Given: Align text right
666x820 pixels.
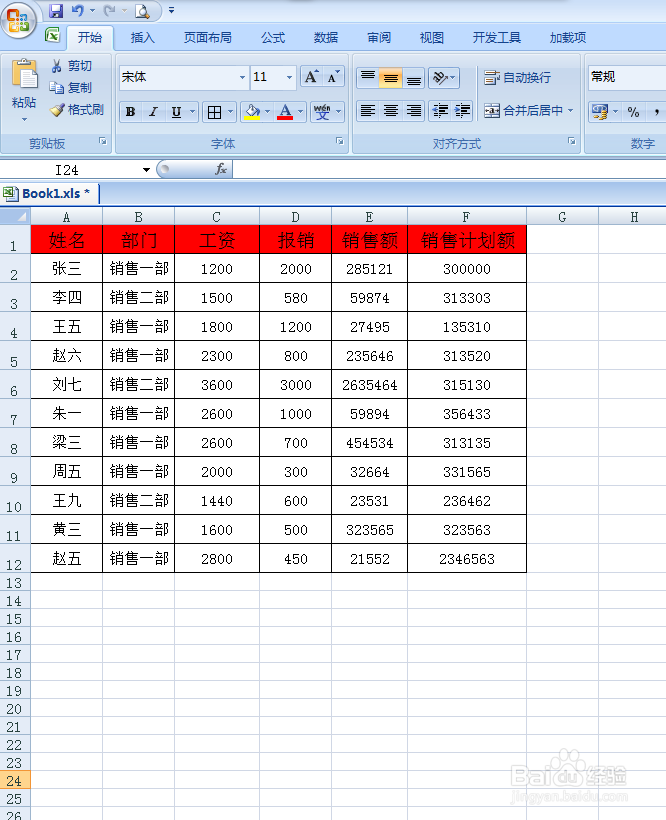Looking at the screenshot, I should click(x=414, y=110).
